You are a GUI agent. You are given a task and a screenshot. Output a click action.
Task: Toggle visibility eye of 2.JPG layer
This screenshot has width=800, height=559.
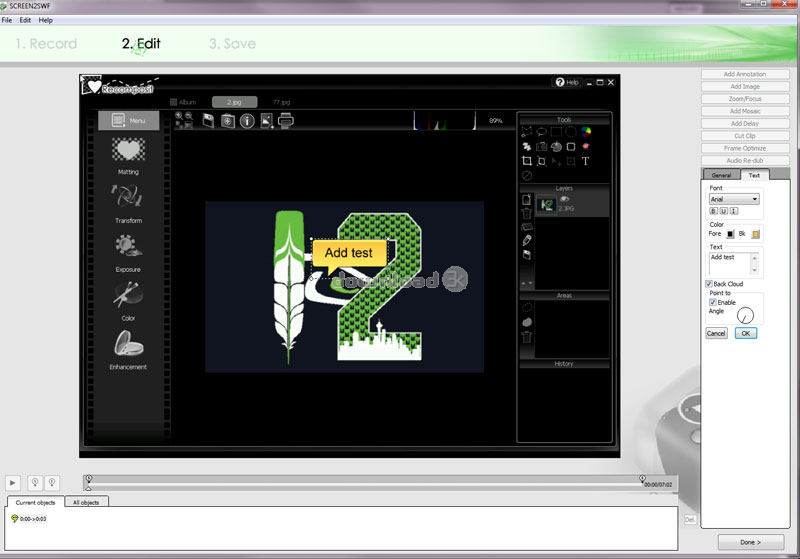tap(565, 199)
